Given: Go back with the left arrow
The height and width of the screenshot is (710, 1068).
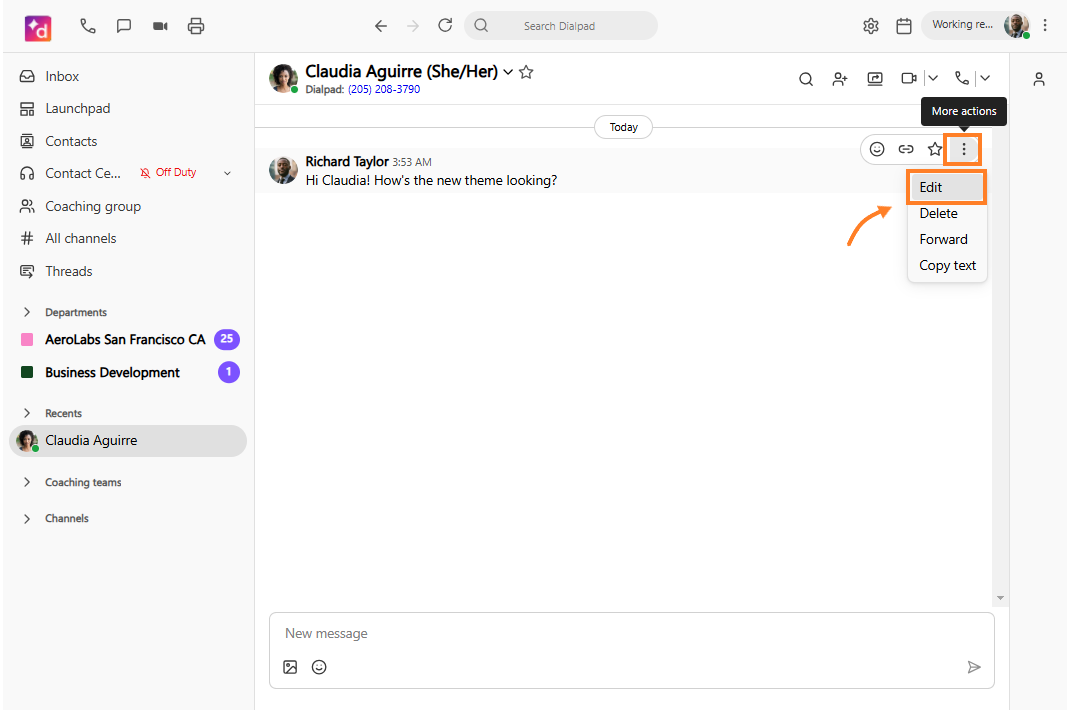Looking at the screenshot, I should pyautogui.click(x=381, y=26).
